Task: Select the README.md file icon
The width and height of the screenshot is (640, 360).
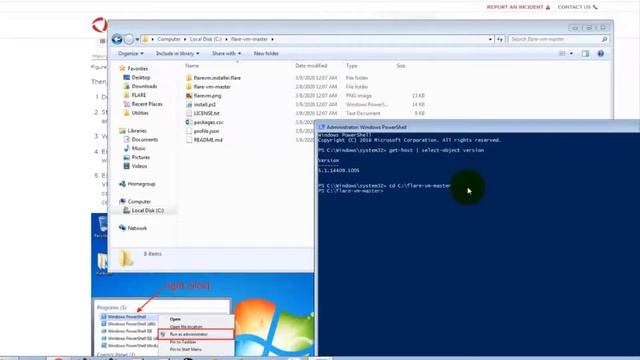Action: (189, 140)
